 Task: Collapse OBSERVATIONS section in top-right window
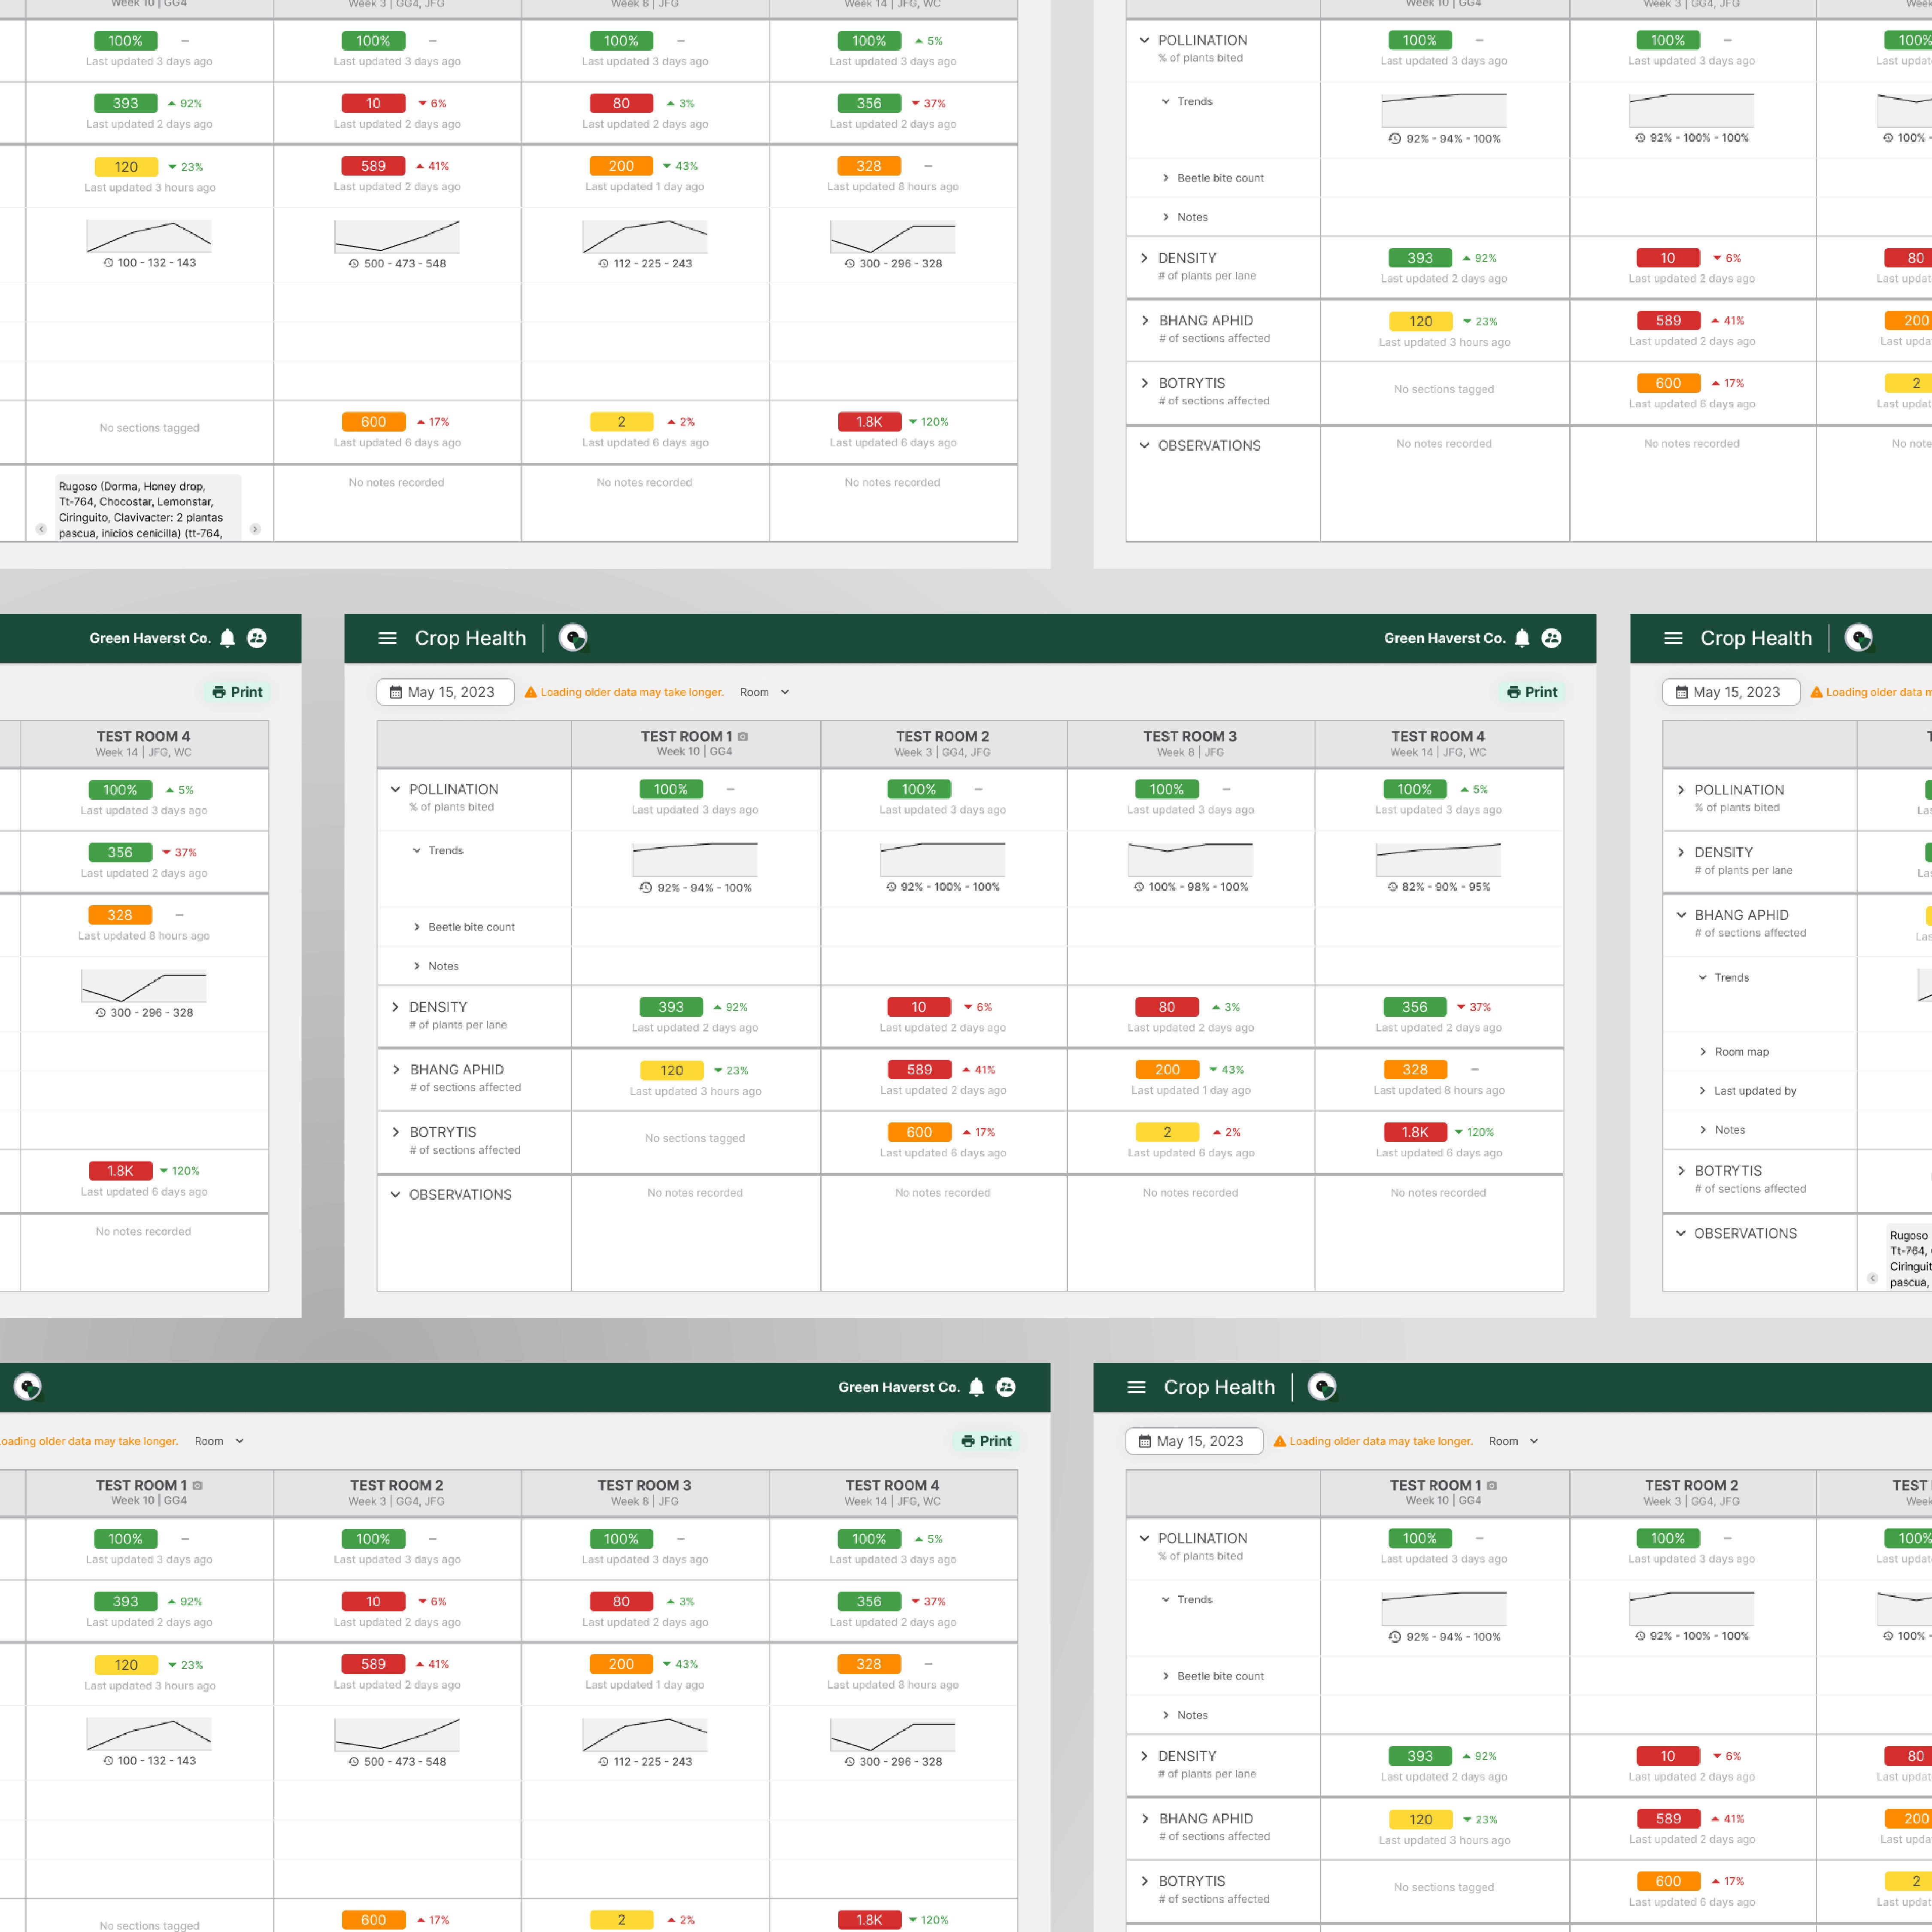pyautogui.click(x=1144, y=445)
